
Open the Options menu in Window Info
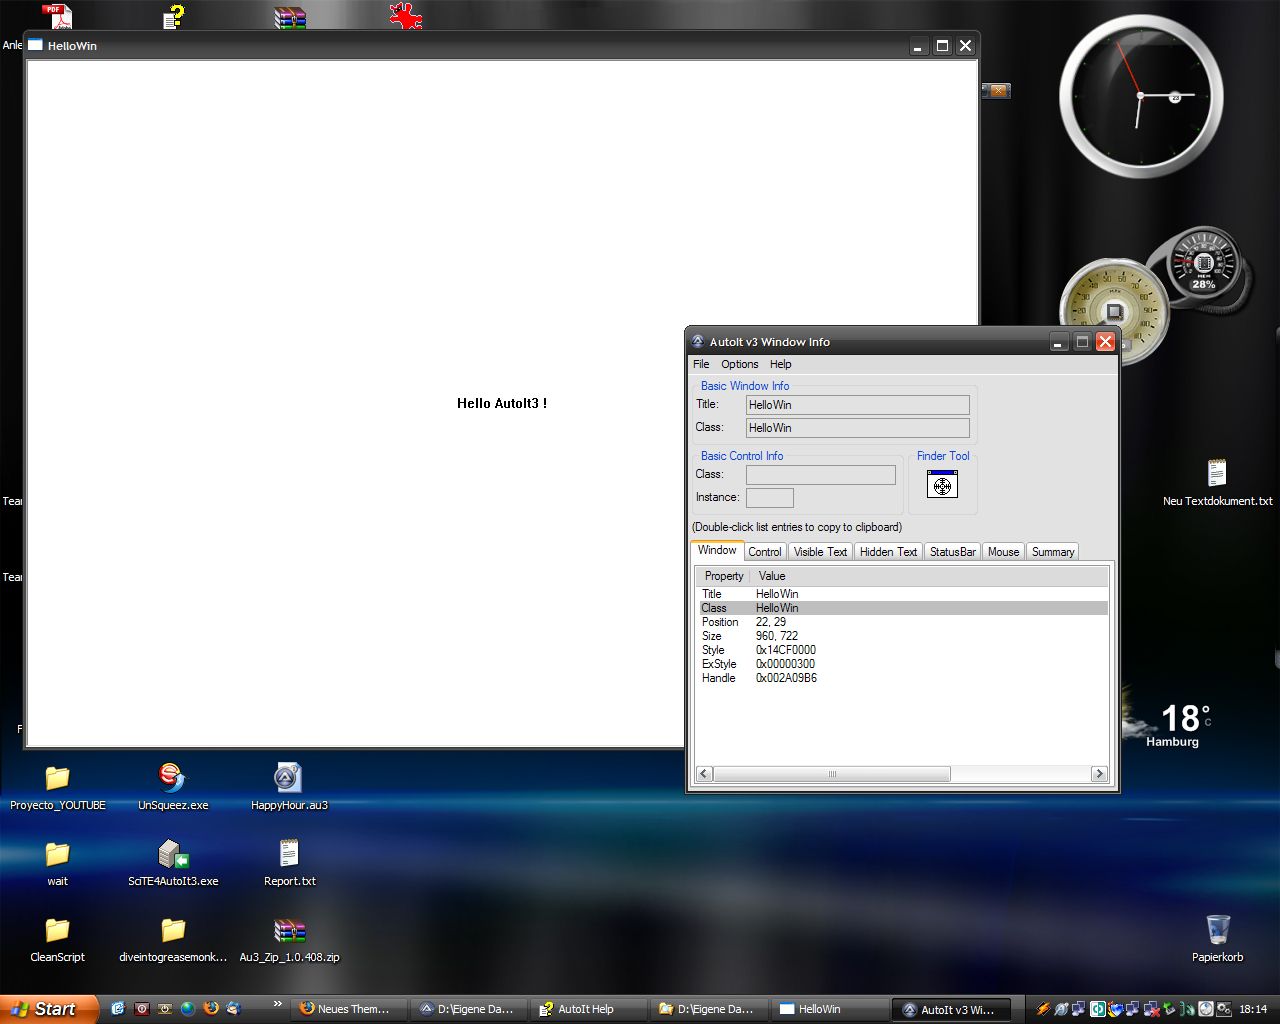click(740, 364)
